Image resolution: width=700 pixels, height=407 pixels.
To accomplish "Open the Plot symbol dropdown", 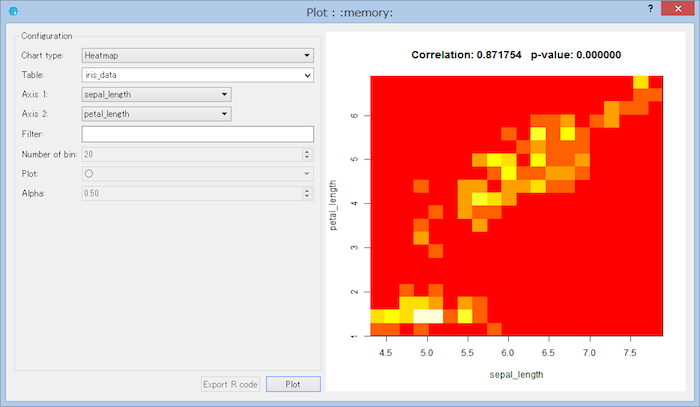I will click(x=197, y=174).
